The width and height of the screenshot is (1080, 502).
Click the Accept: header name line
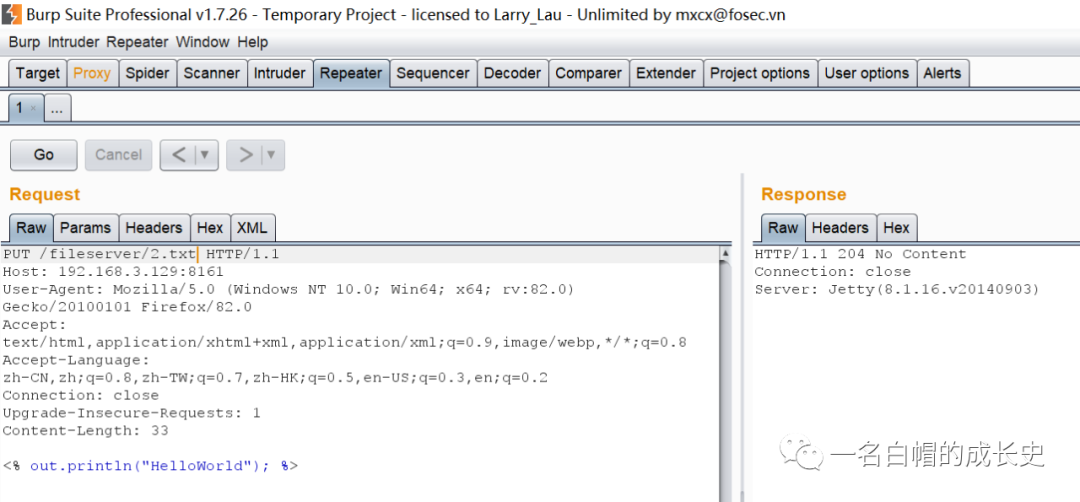point(35,325)
